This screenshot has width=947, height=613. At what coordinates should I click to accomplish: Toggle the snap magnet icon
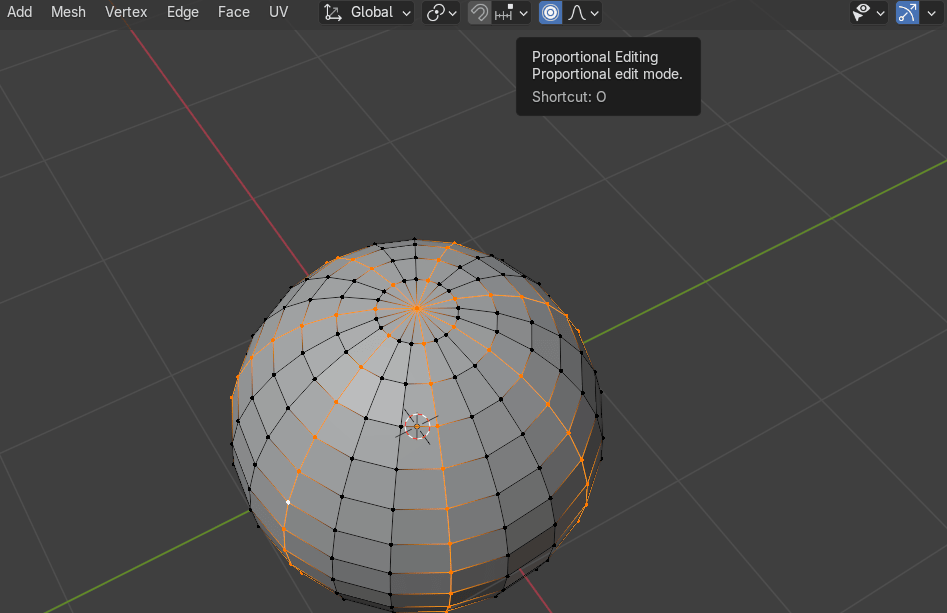[x=479, y=13]
